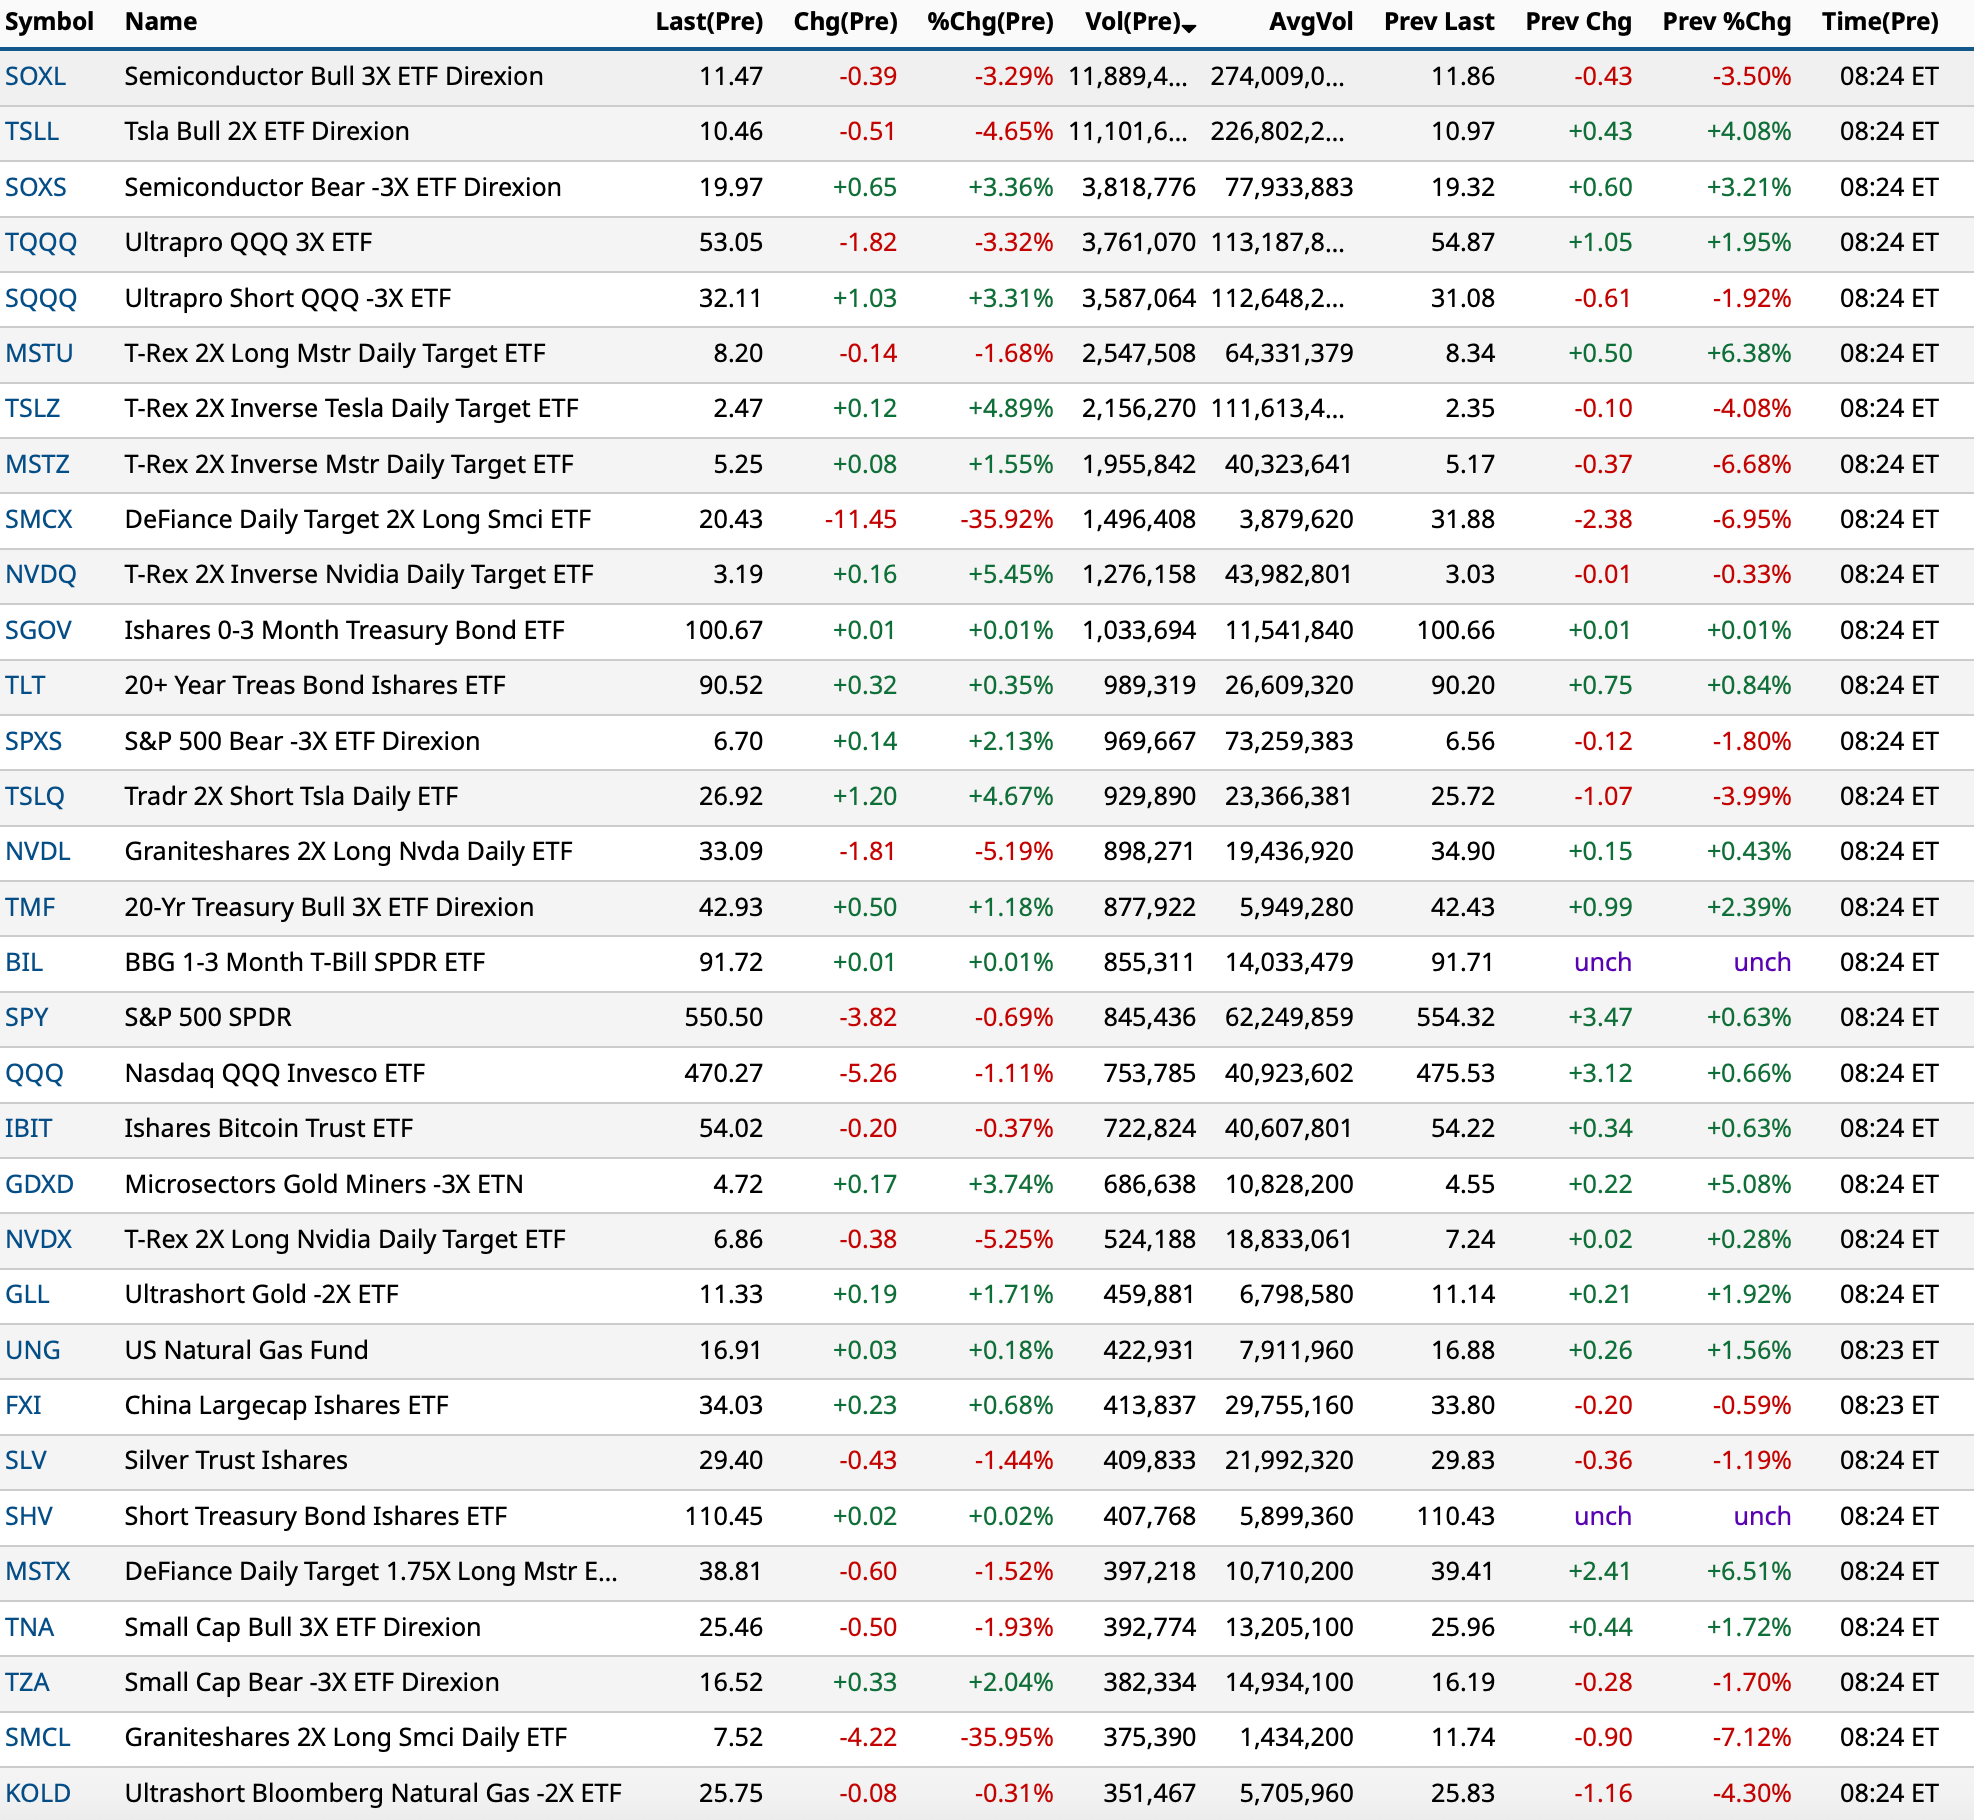Select the Nasdaq QQQ Invesco ETF row
The height and width of the screenshot is (1820, 1974).
pos(274,1073)
